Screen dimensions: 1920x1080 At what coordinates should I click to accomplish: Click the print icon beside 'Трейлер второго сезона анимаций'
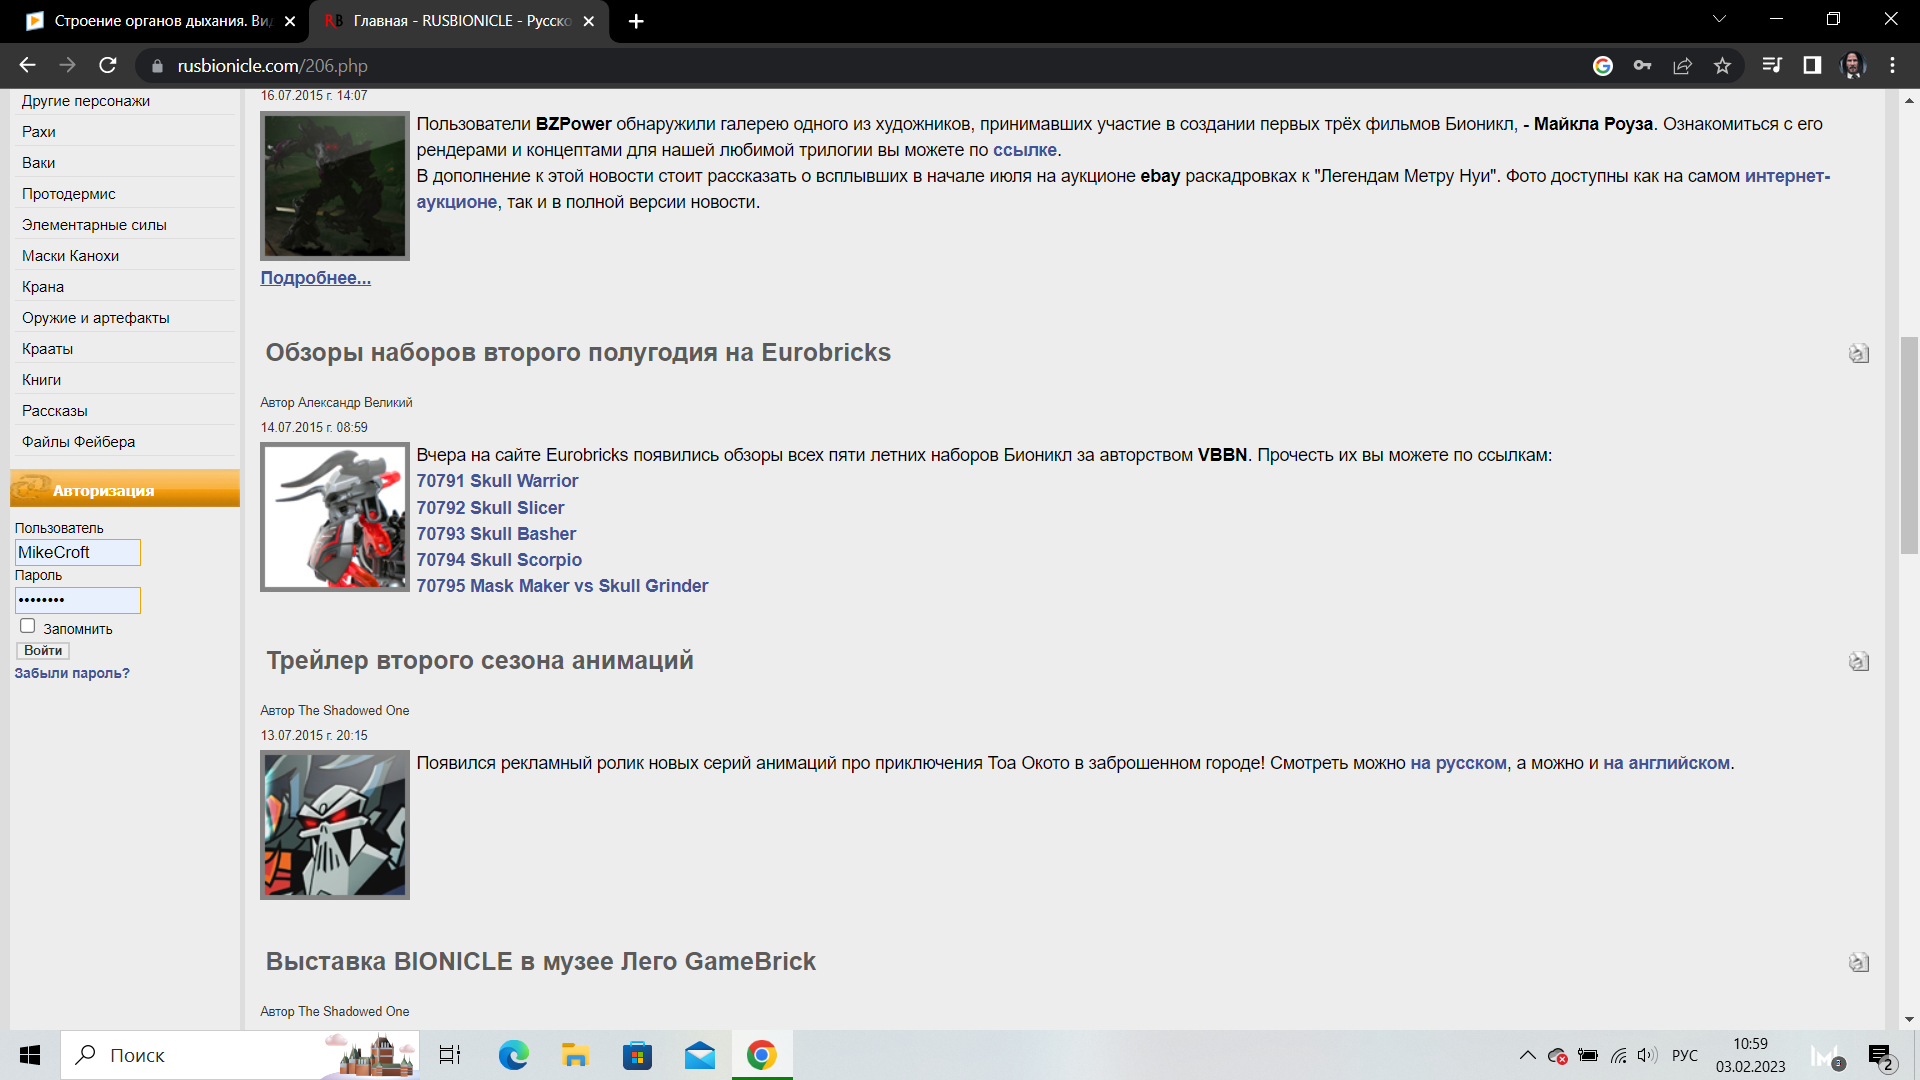point(1859,661)
